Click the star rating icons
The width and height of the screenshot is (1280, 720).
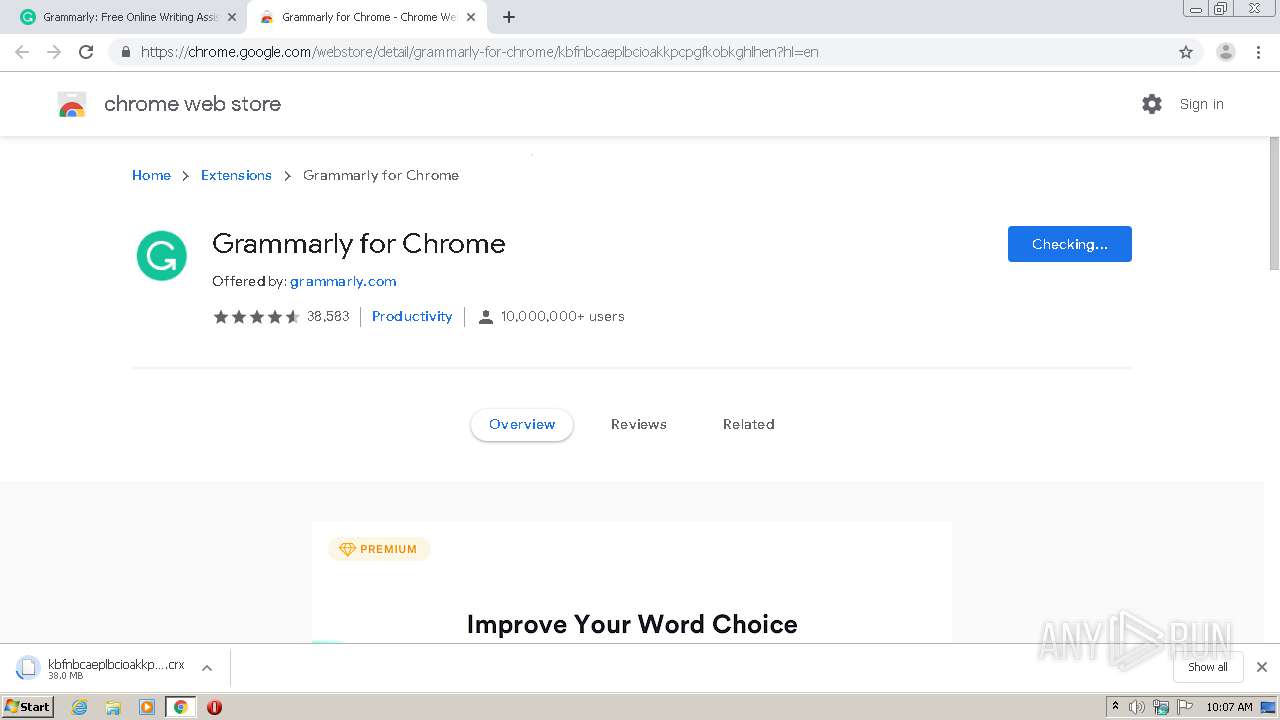pos(256,316)
